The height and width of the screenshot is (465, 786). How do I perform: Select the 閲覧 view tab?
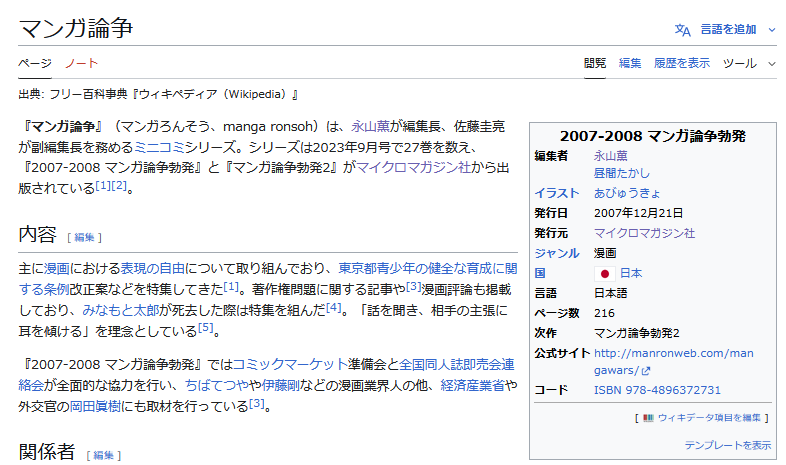pos(595,63)
